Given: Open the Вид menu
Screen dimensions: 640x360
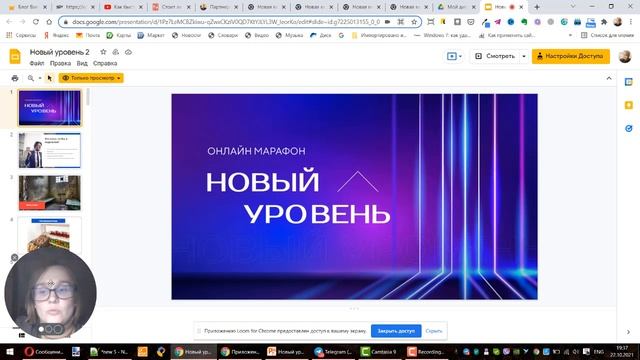Looking at the screenshot, I should (82, 63).
